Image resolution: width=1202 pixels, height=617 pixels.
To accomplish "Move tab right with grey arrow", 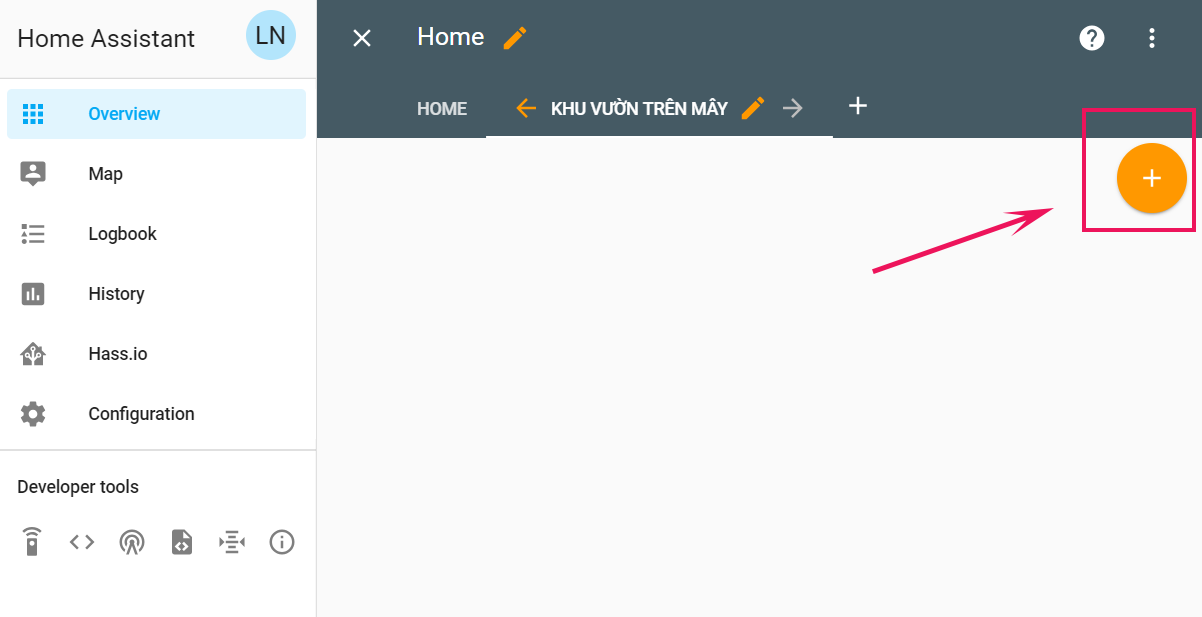I will pos(793,108).
